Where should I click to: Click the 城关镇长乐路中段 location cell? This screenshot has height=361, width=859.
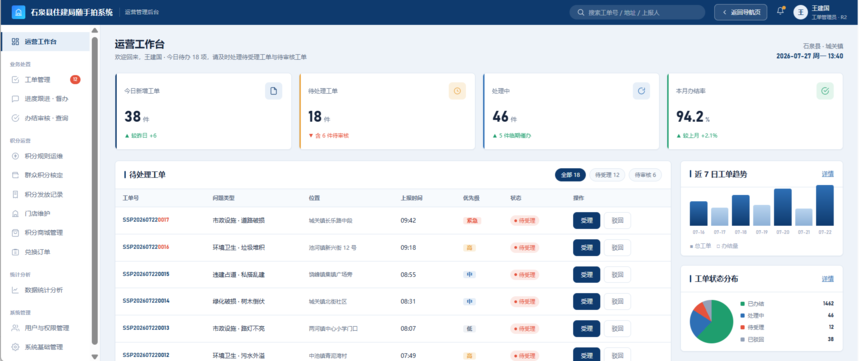[x=330, y=221]
